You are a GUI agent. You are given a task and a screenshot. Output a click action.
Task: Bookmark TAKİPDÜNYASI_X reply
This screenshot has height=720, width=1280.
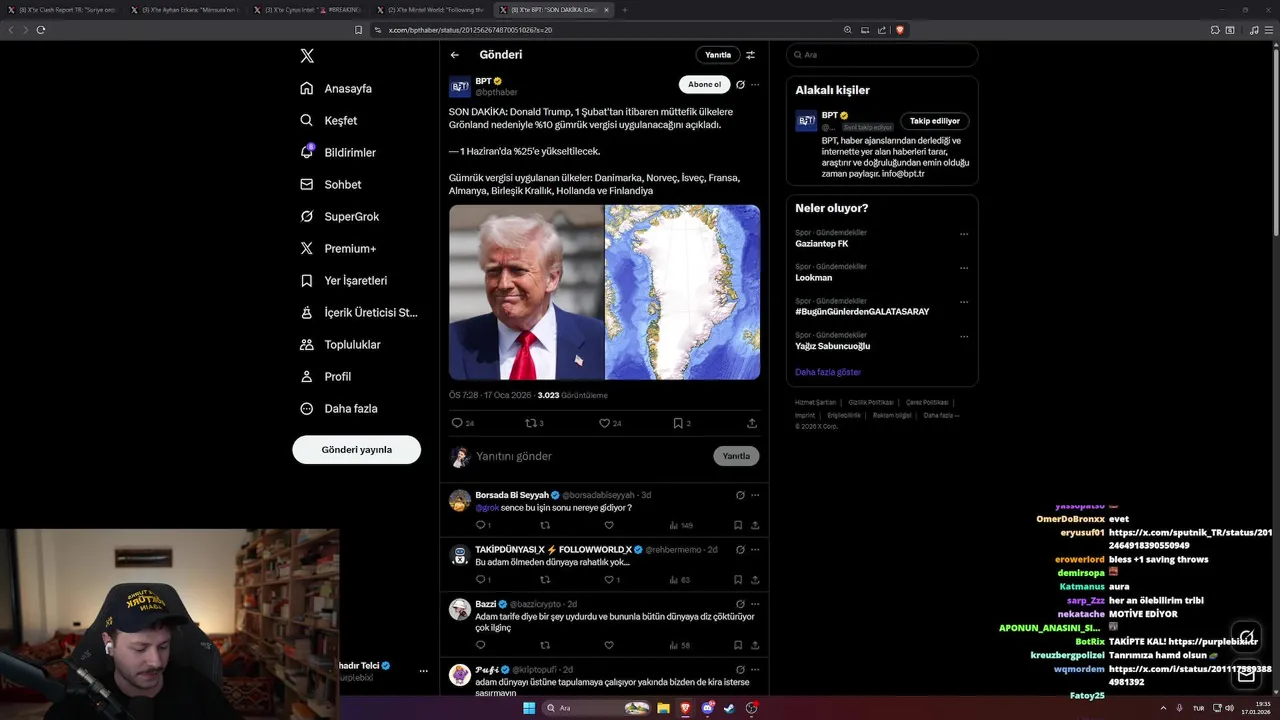pyautogui.click(x=738, y=579)
